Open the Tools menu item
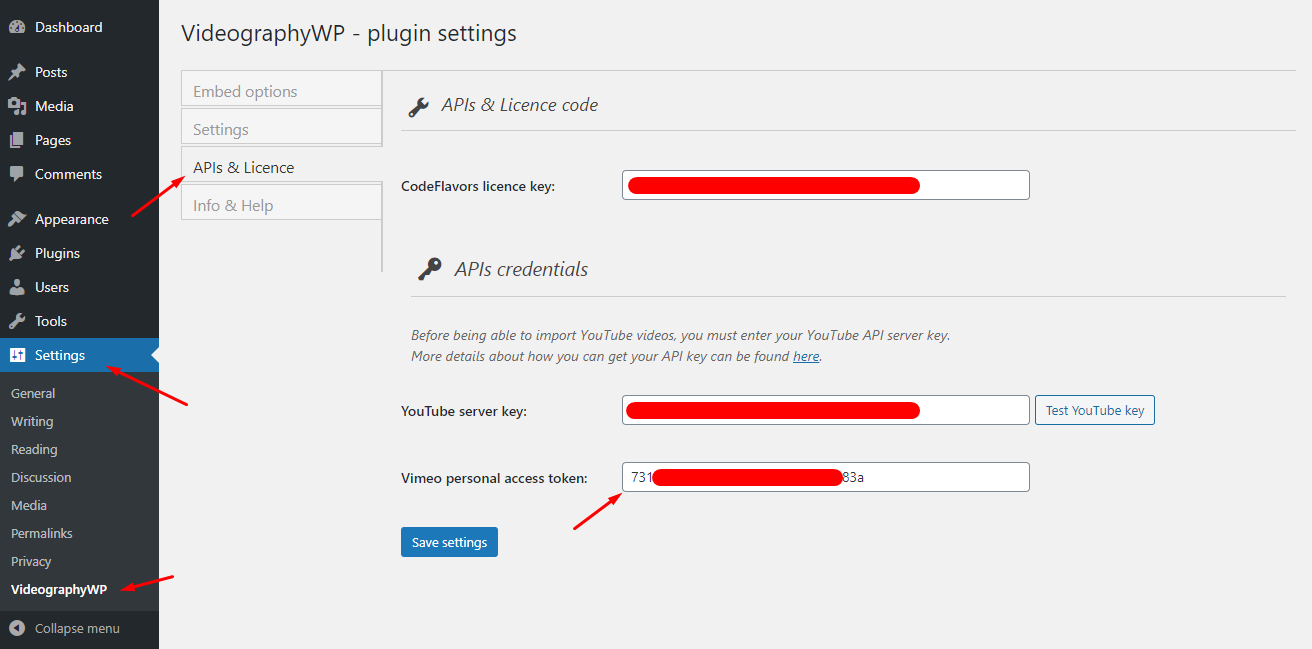The width and height of the screenshot is (1312, 649). (79, 321)
